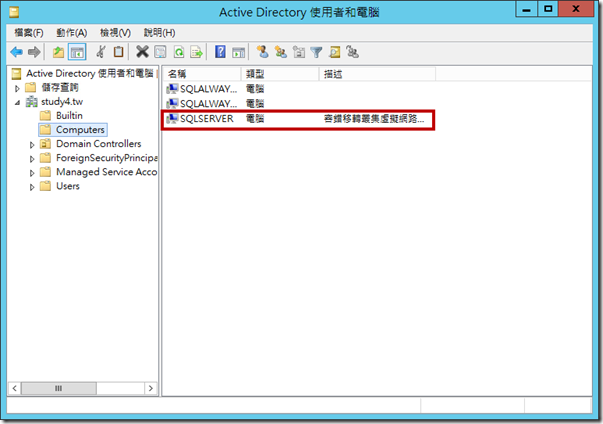Open Help with question mark icon
Screen dimensions: 603x424
[x=220, y=52]
